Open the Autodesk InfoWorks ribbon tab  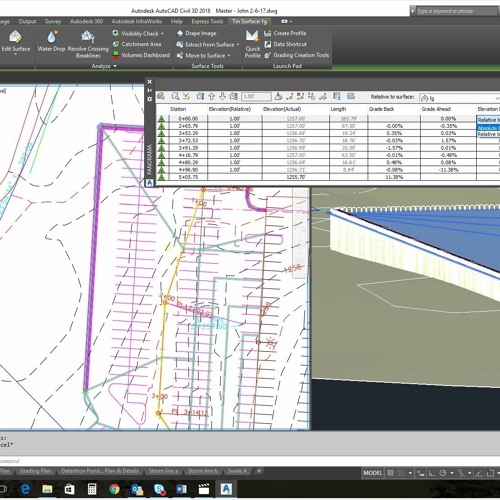pyautogui.click(x=137, y=21)
